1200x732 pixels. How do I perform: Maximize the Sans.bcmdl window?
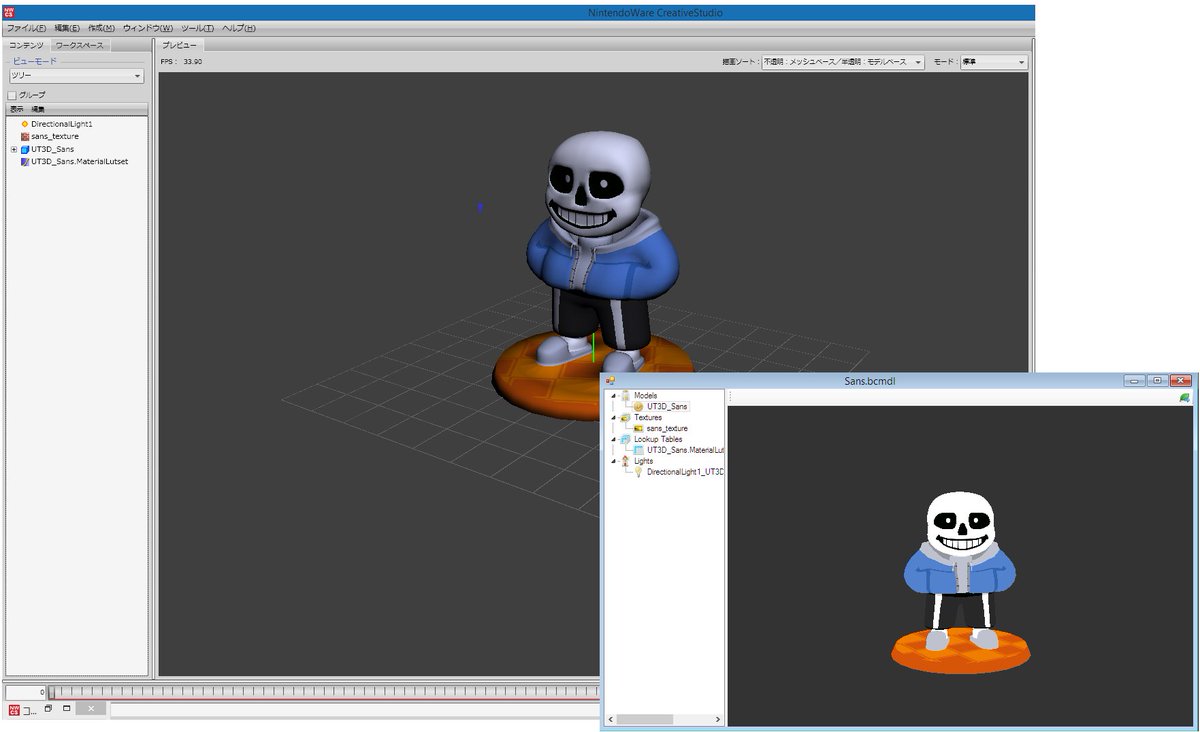(1156, 381)
